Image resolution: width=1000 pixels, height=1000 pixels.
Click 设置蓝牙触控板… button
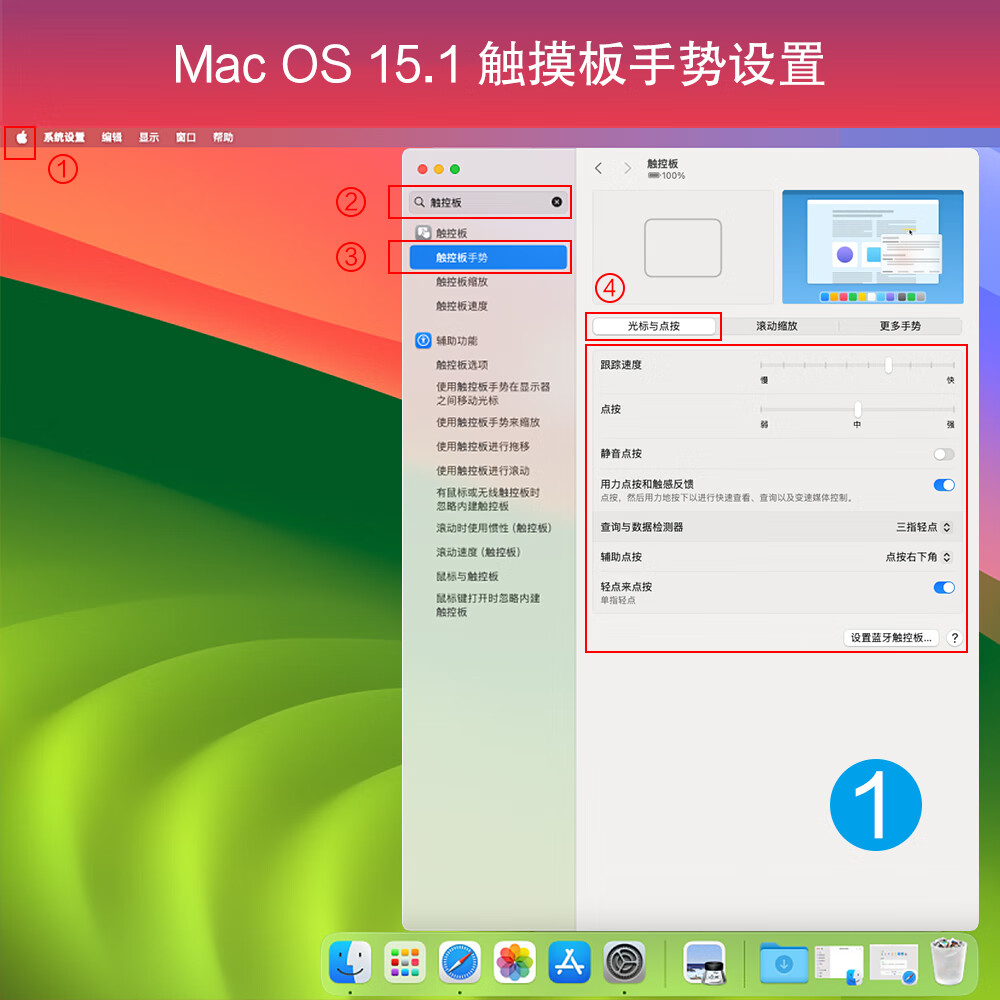pyautogui.click(x=891, y=638)
